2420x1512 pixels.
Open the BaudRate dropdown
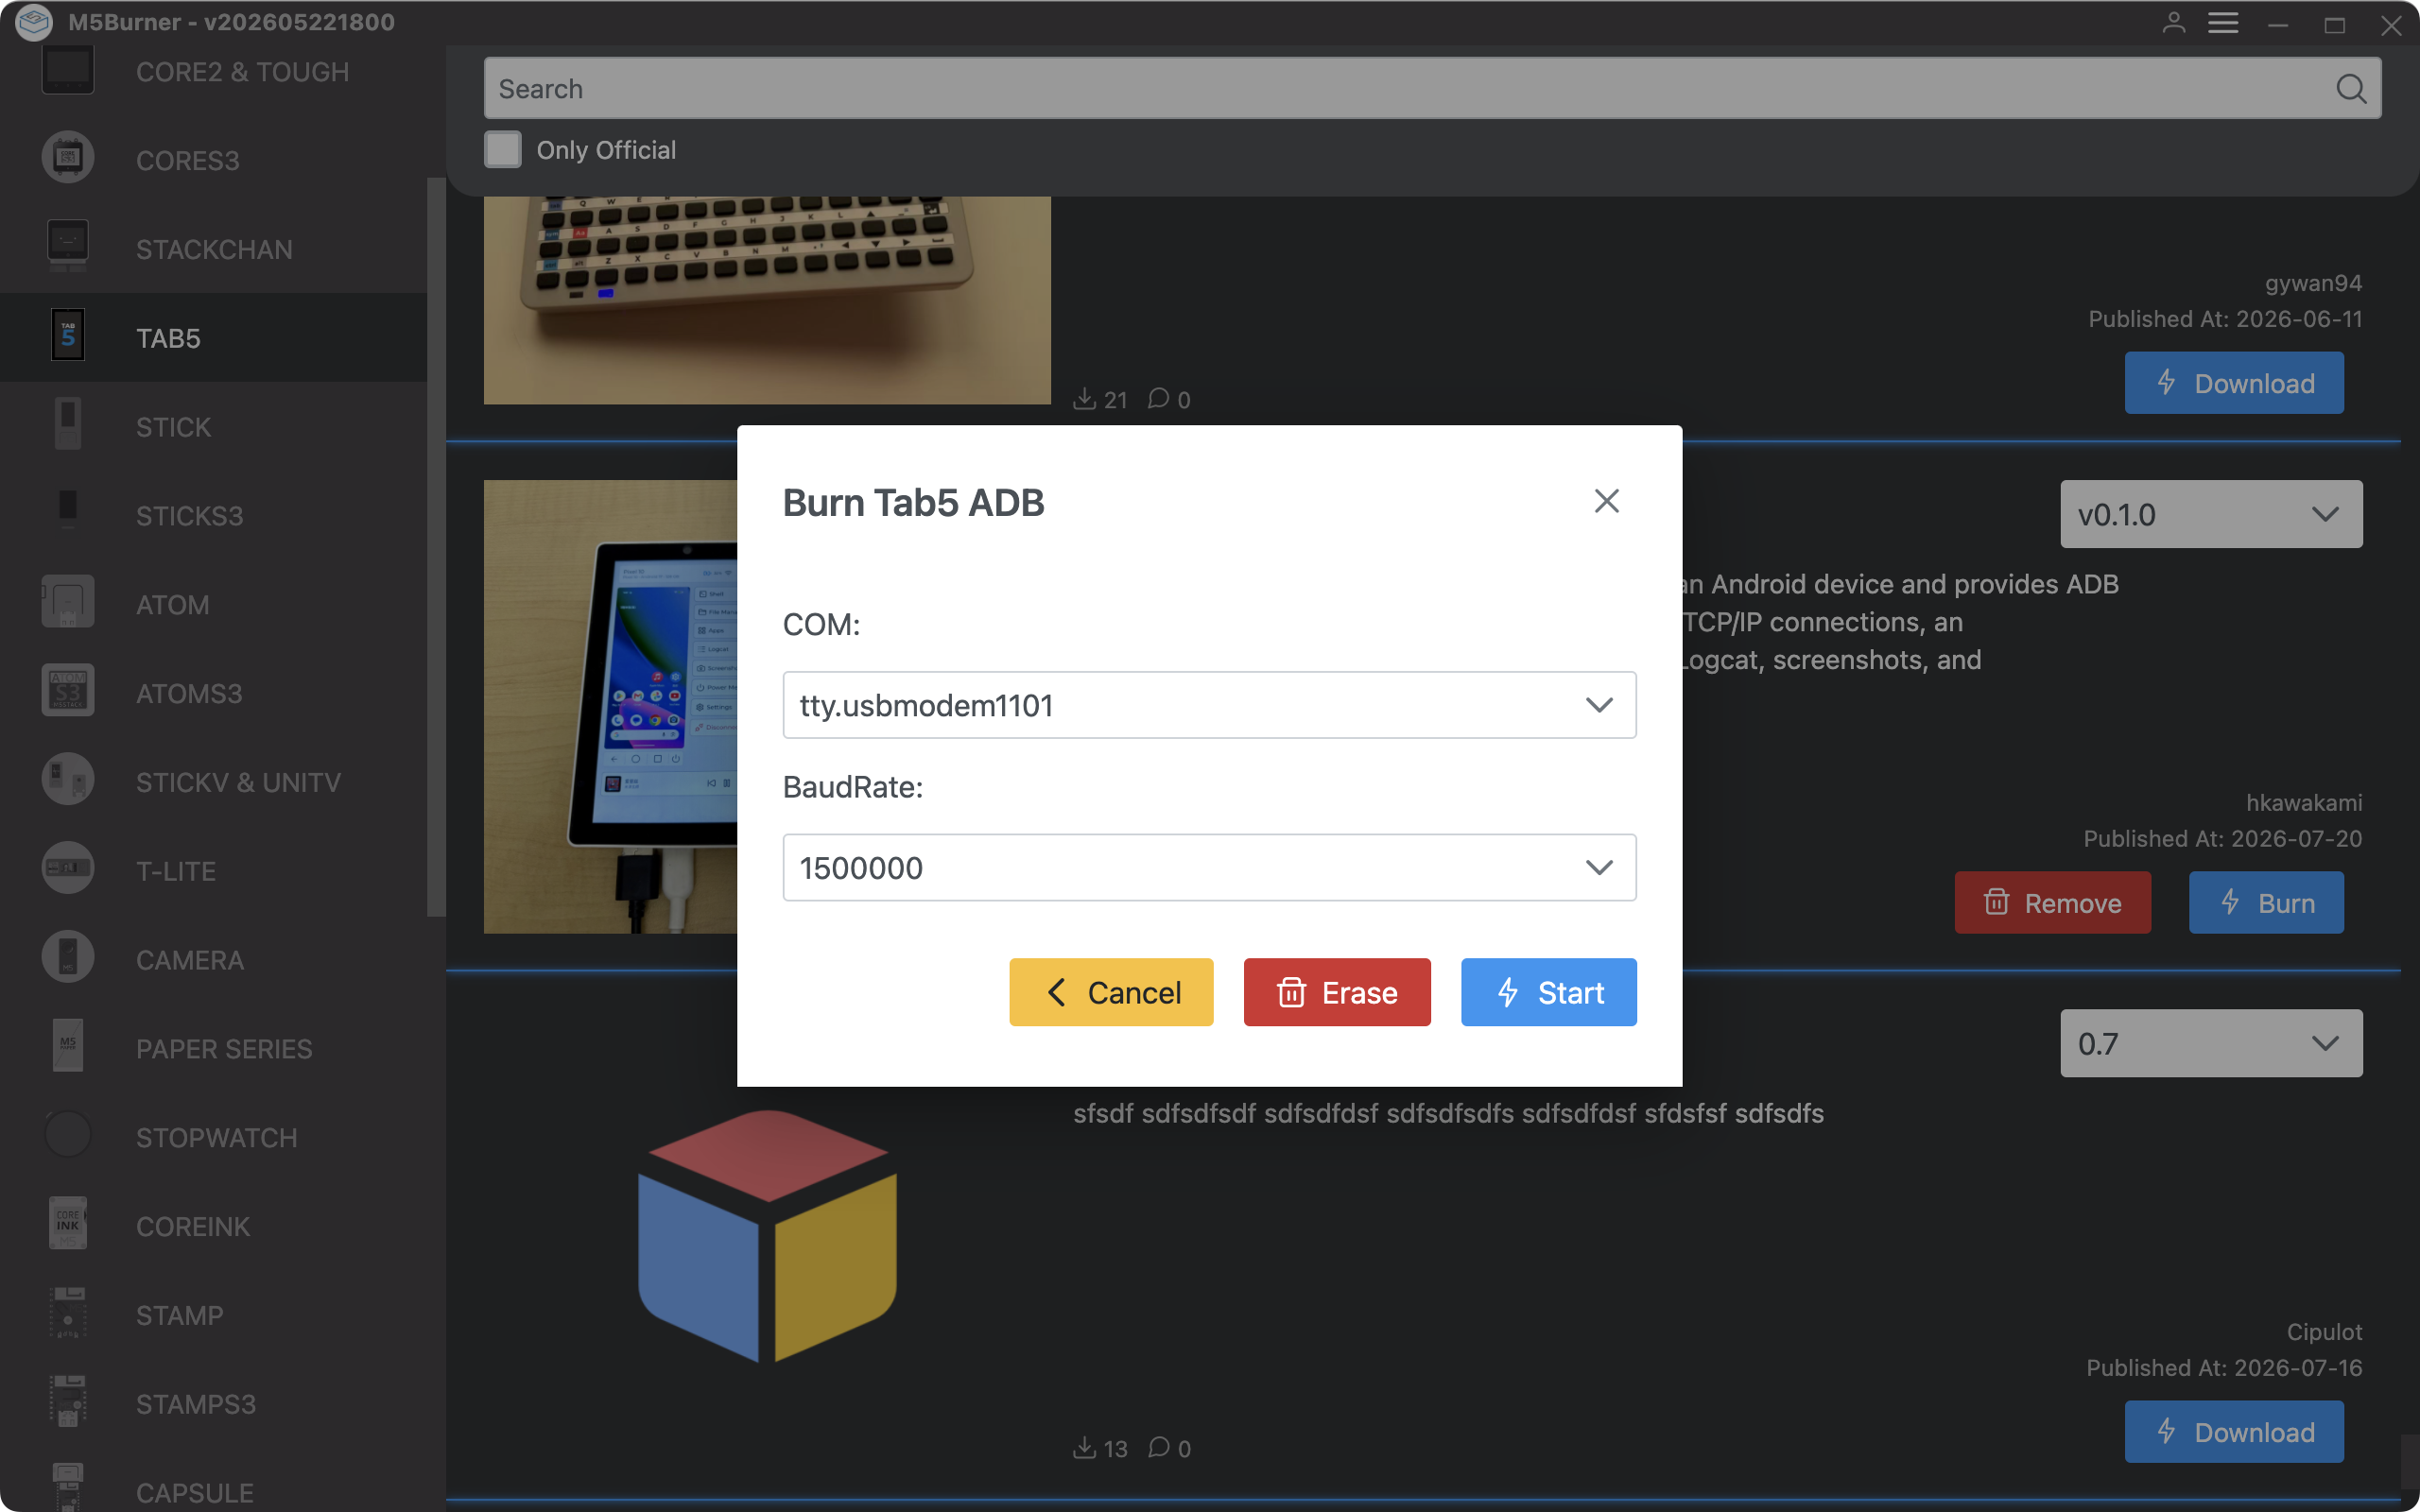pyautogui.click(x=1209, y=867)
